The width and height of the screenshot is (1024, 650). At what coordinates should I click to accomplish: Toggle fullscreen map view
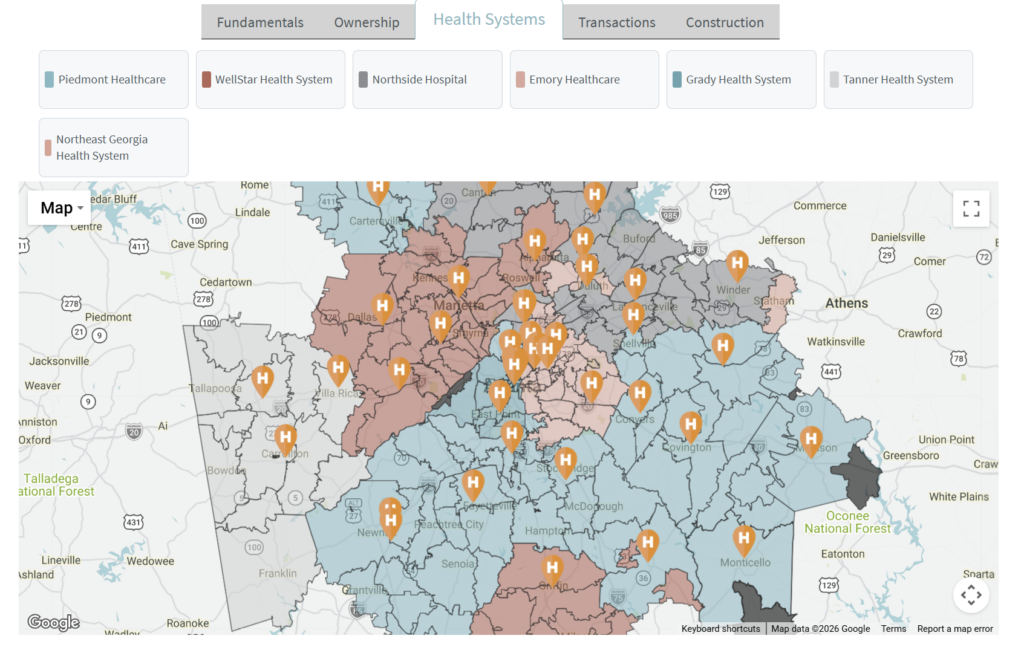click(970, 208)
